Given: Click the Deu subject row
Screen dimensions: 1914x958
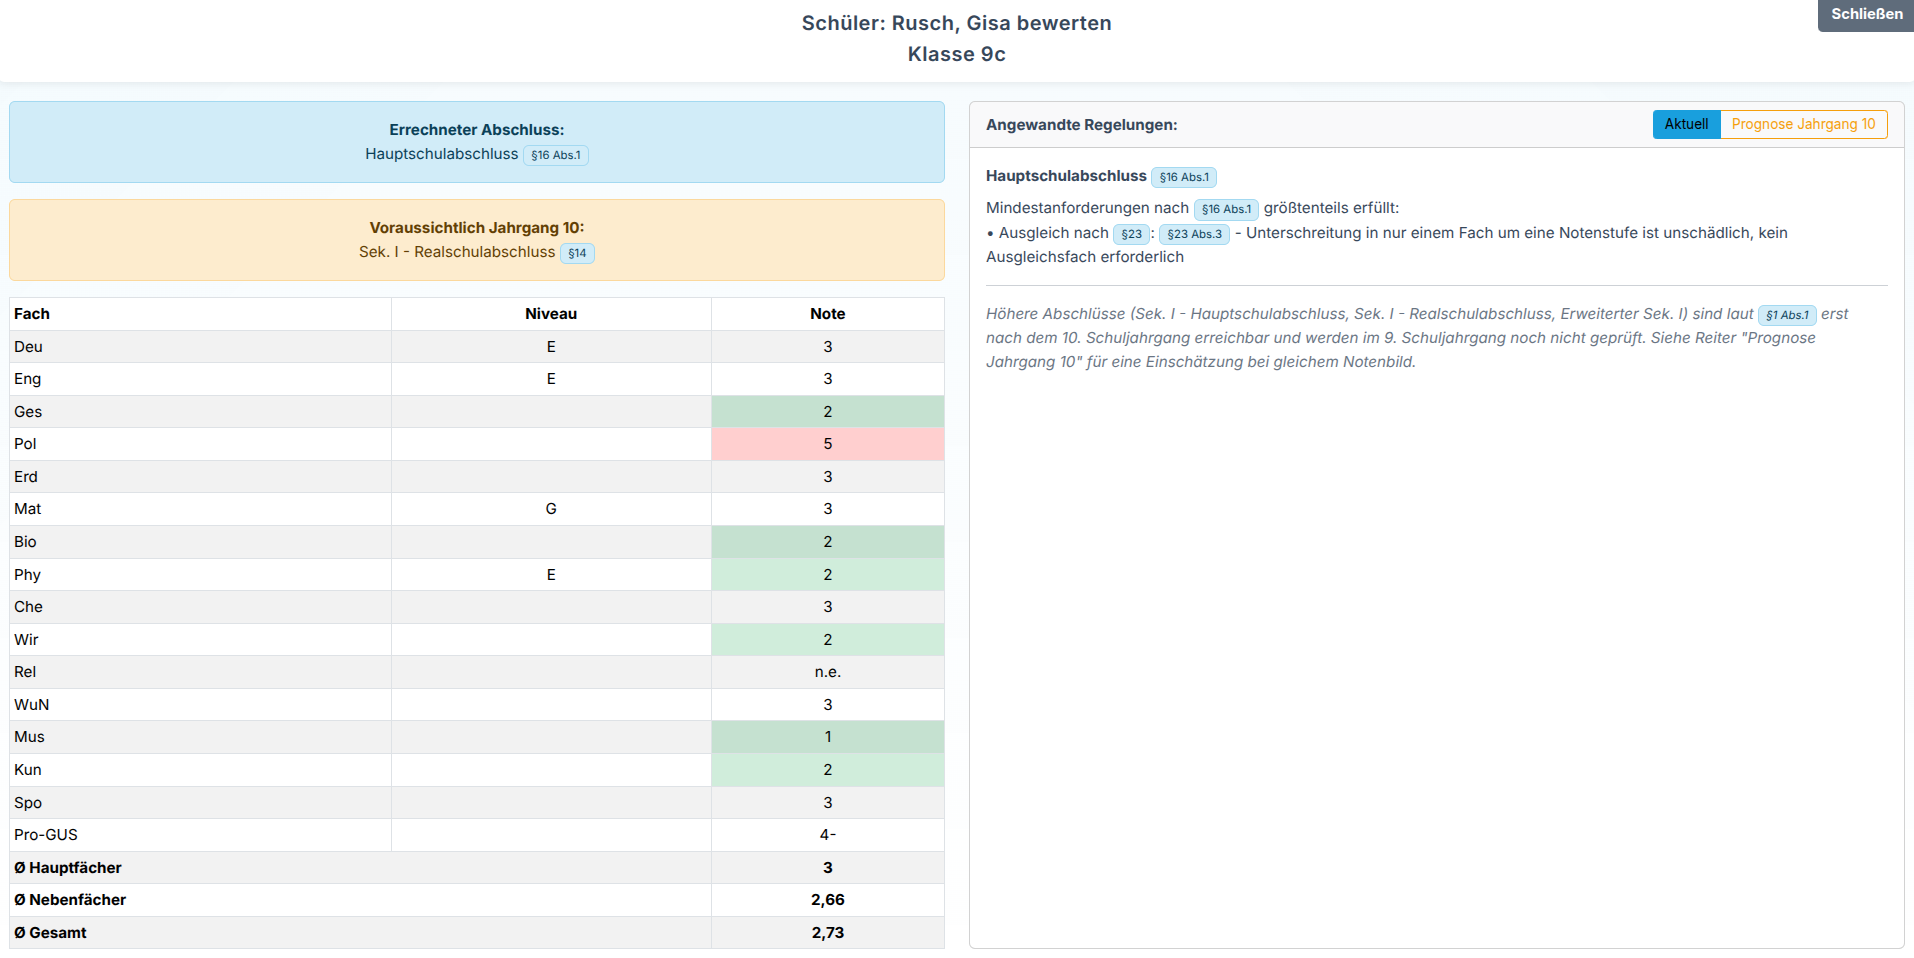Looking at the screenshot, I should coord(477,347).
